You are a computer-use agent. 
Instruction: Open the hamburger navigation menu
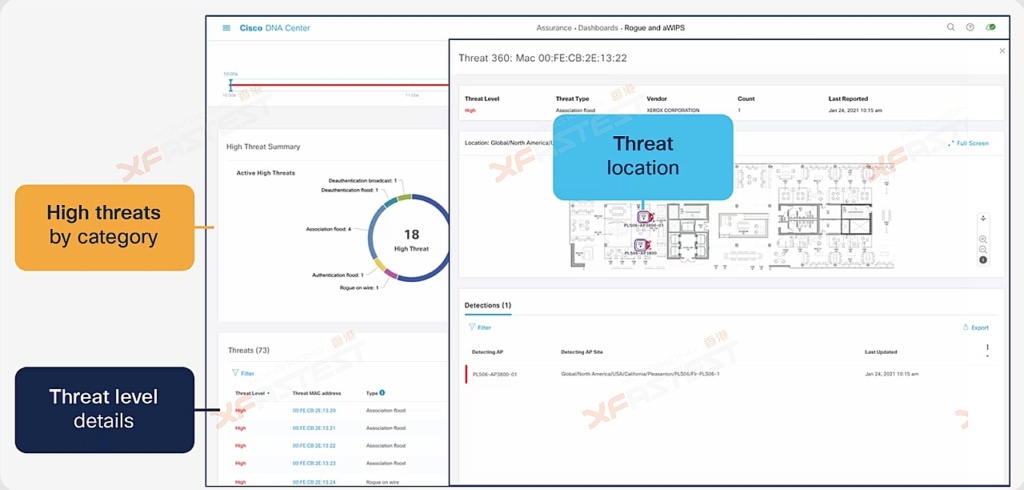pyautogui.click(x=227, y=28)
